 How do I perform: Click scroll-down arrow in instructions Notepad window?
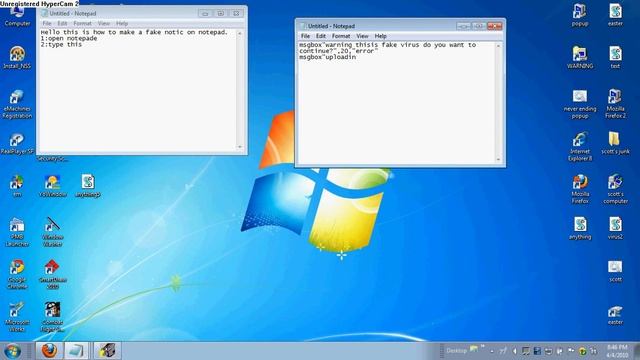click(x=240, y=147)
